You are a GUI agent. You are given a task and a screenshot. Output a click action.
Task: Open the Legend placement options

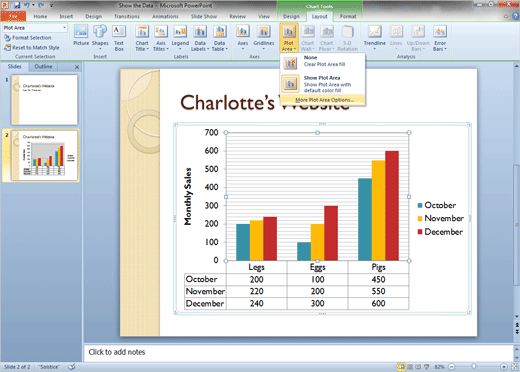(180, 38)
